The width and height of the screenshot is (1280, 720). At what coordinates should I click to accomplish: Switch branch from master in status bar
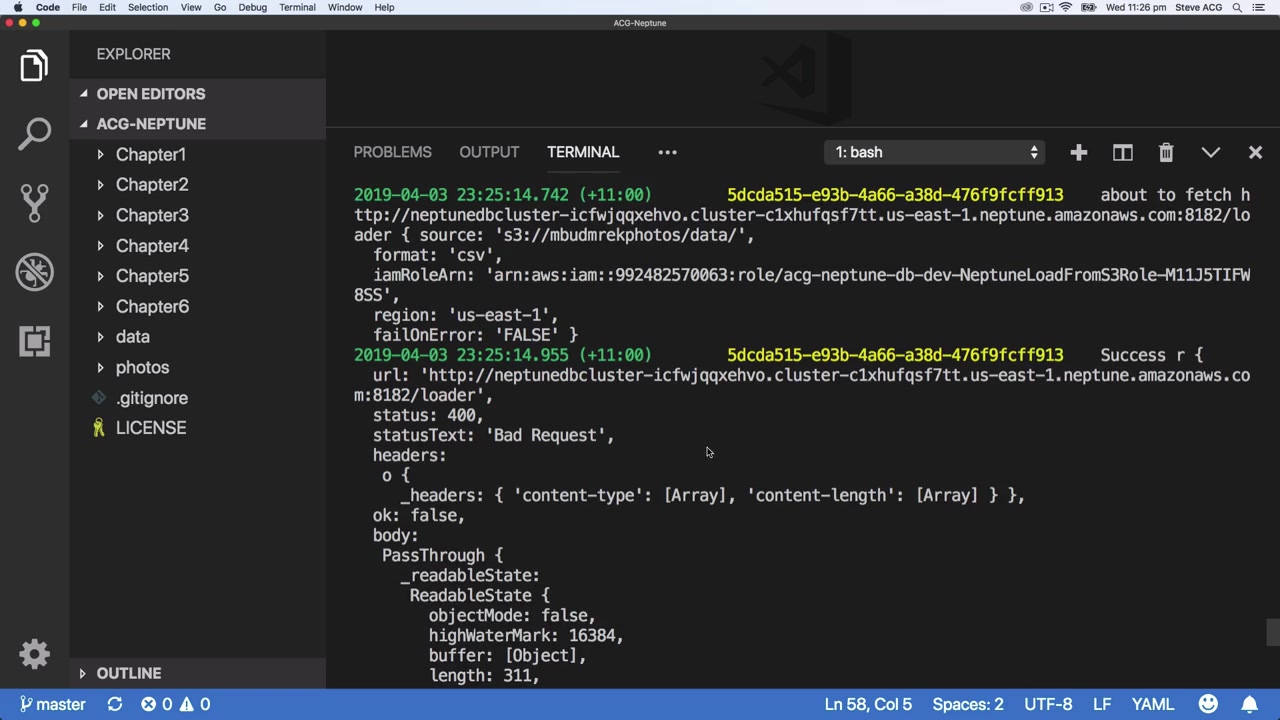[x=52, y=704]
